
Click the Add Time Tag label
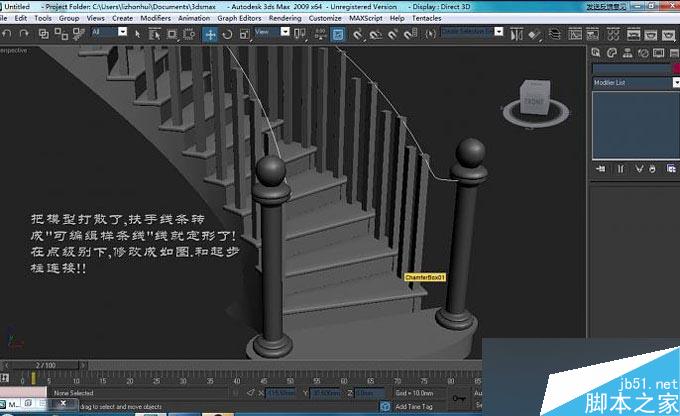(414, 406)
